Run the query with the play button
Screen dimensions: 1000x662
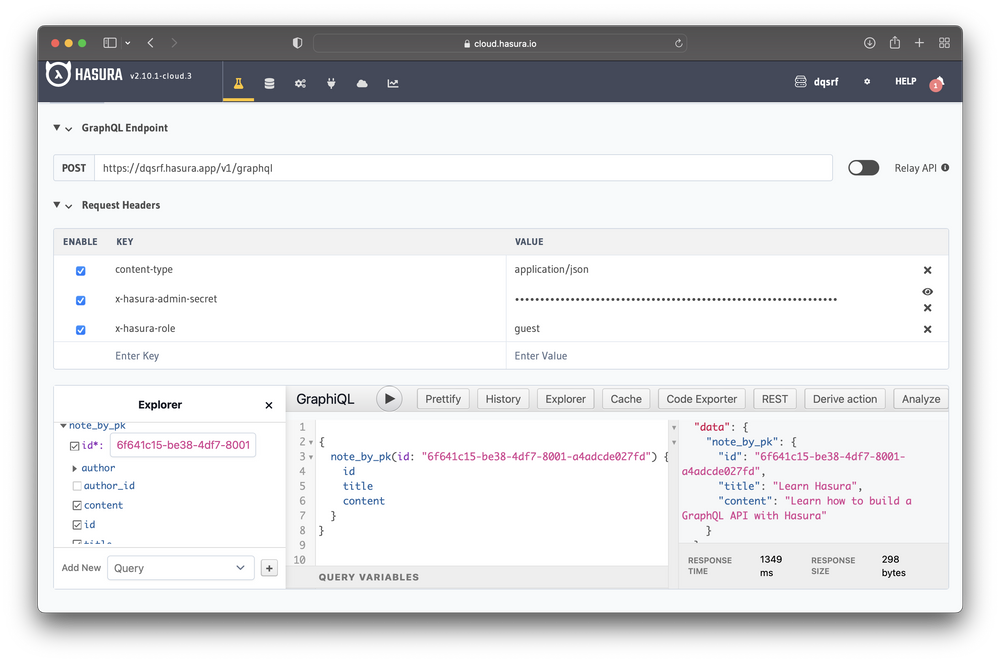coord(389,398)
